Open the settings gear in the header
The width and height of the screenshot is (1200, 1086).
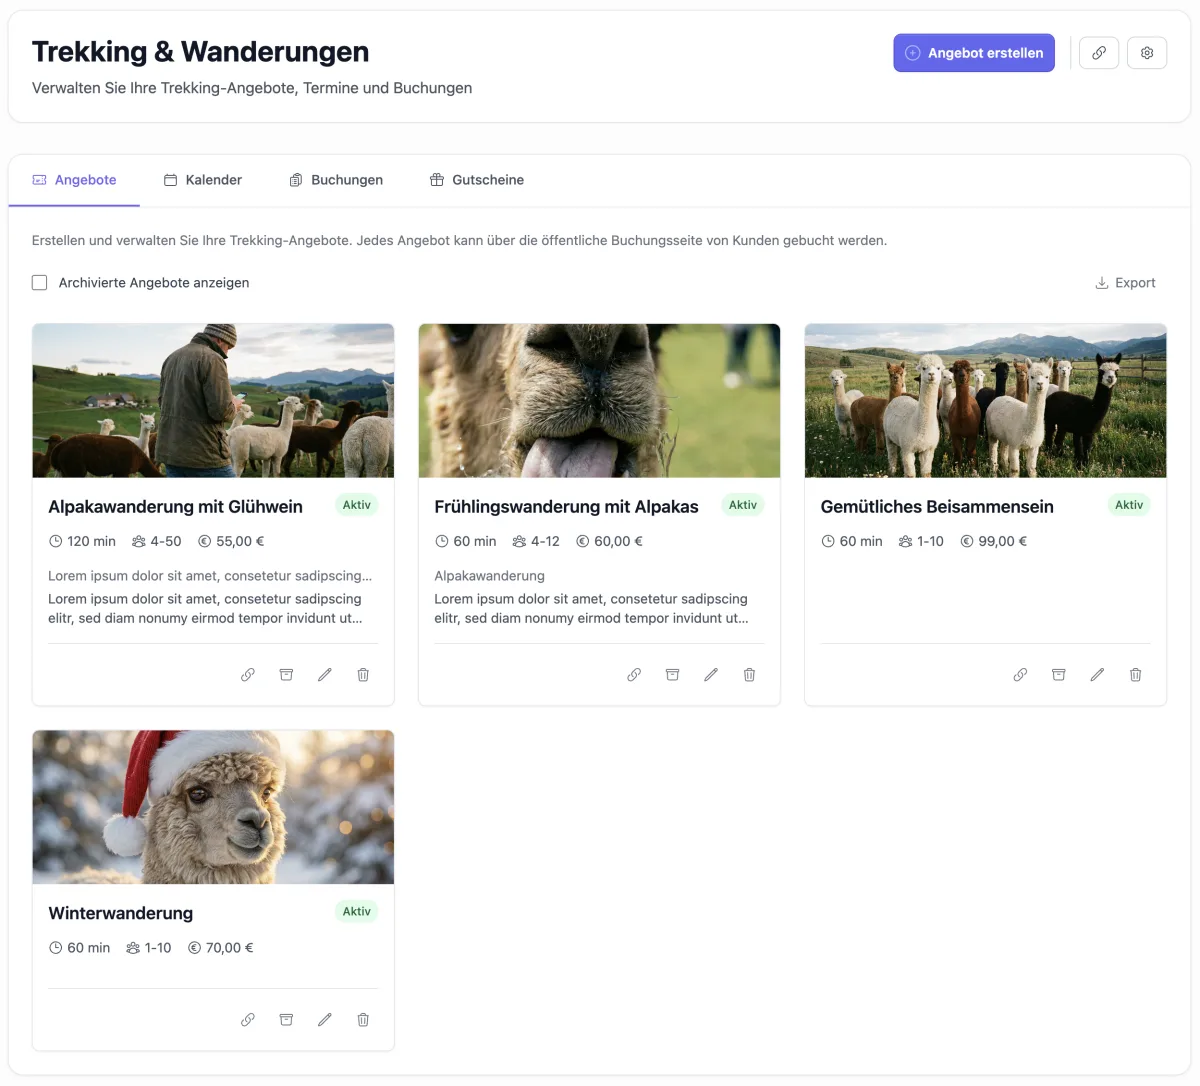click(x=1147, y=52)
